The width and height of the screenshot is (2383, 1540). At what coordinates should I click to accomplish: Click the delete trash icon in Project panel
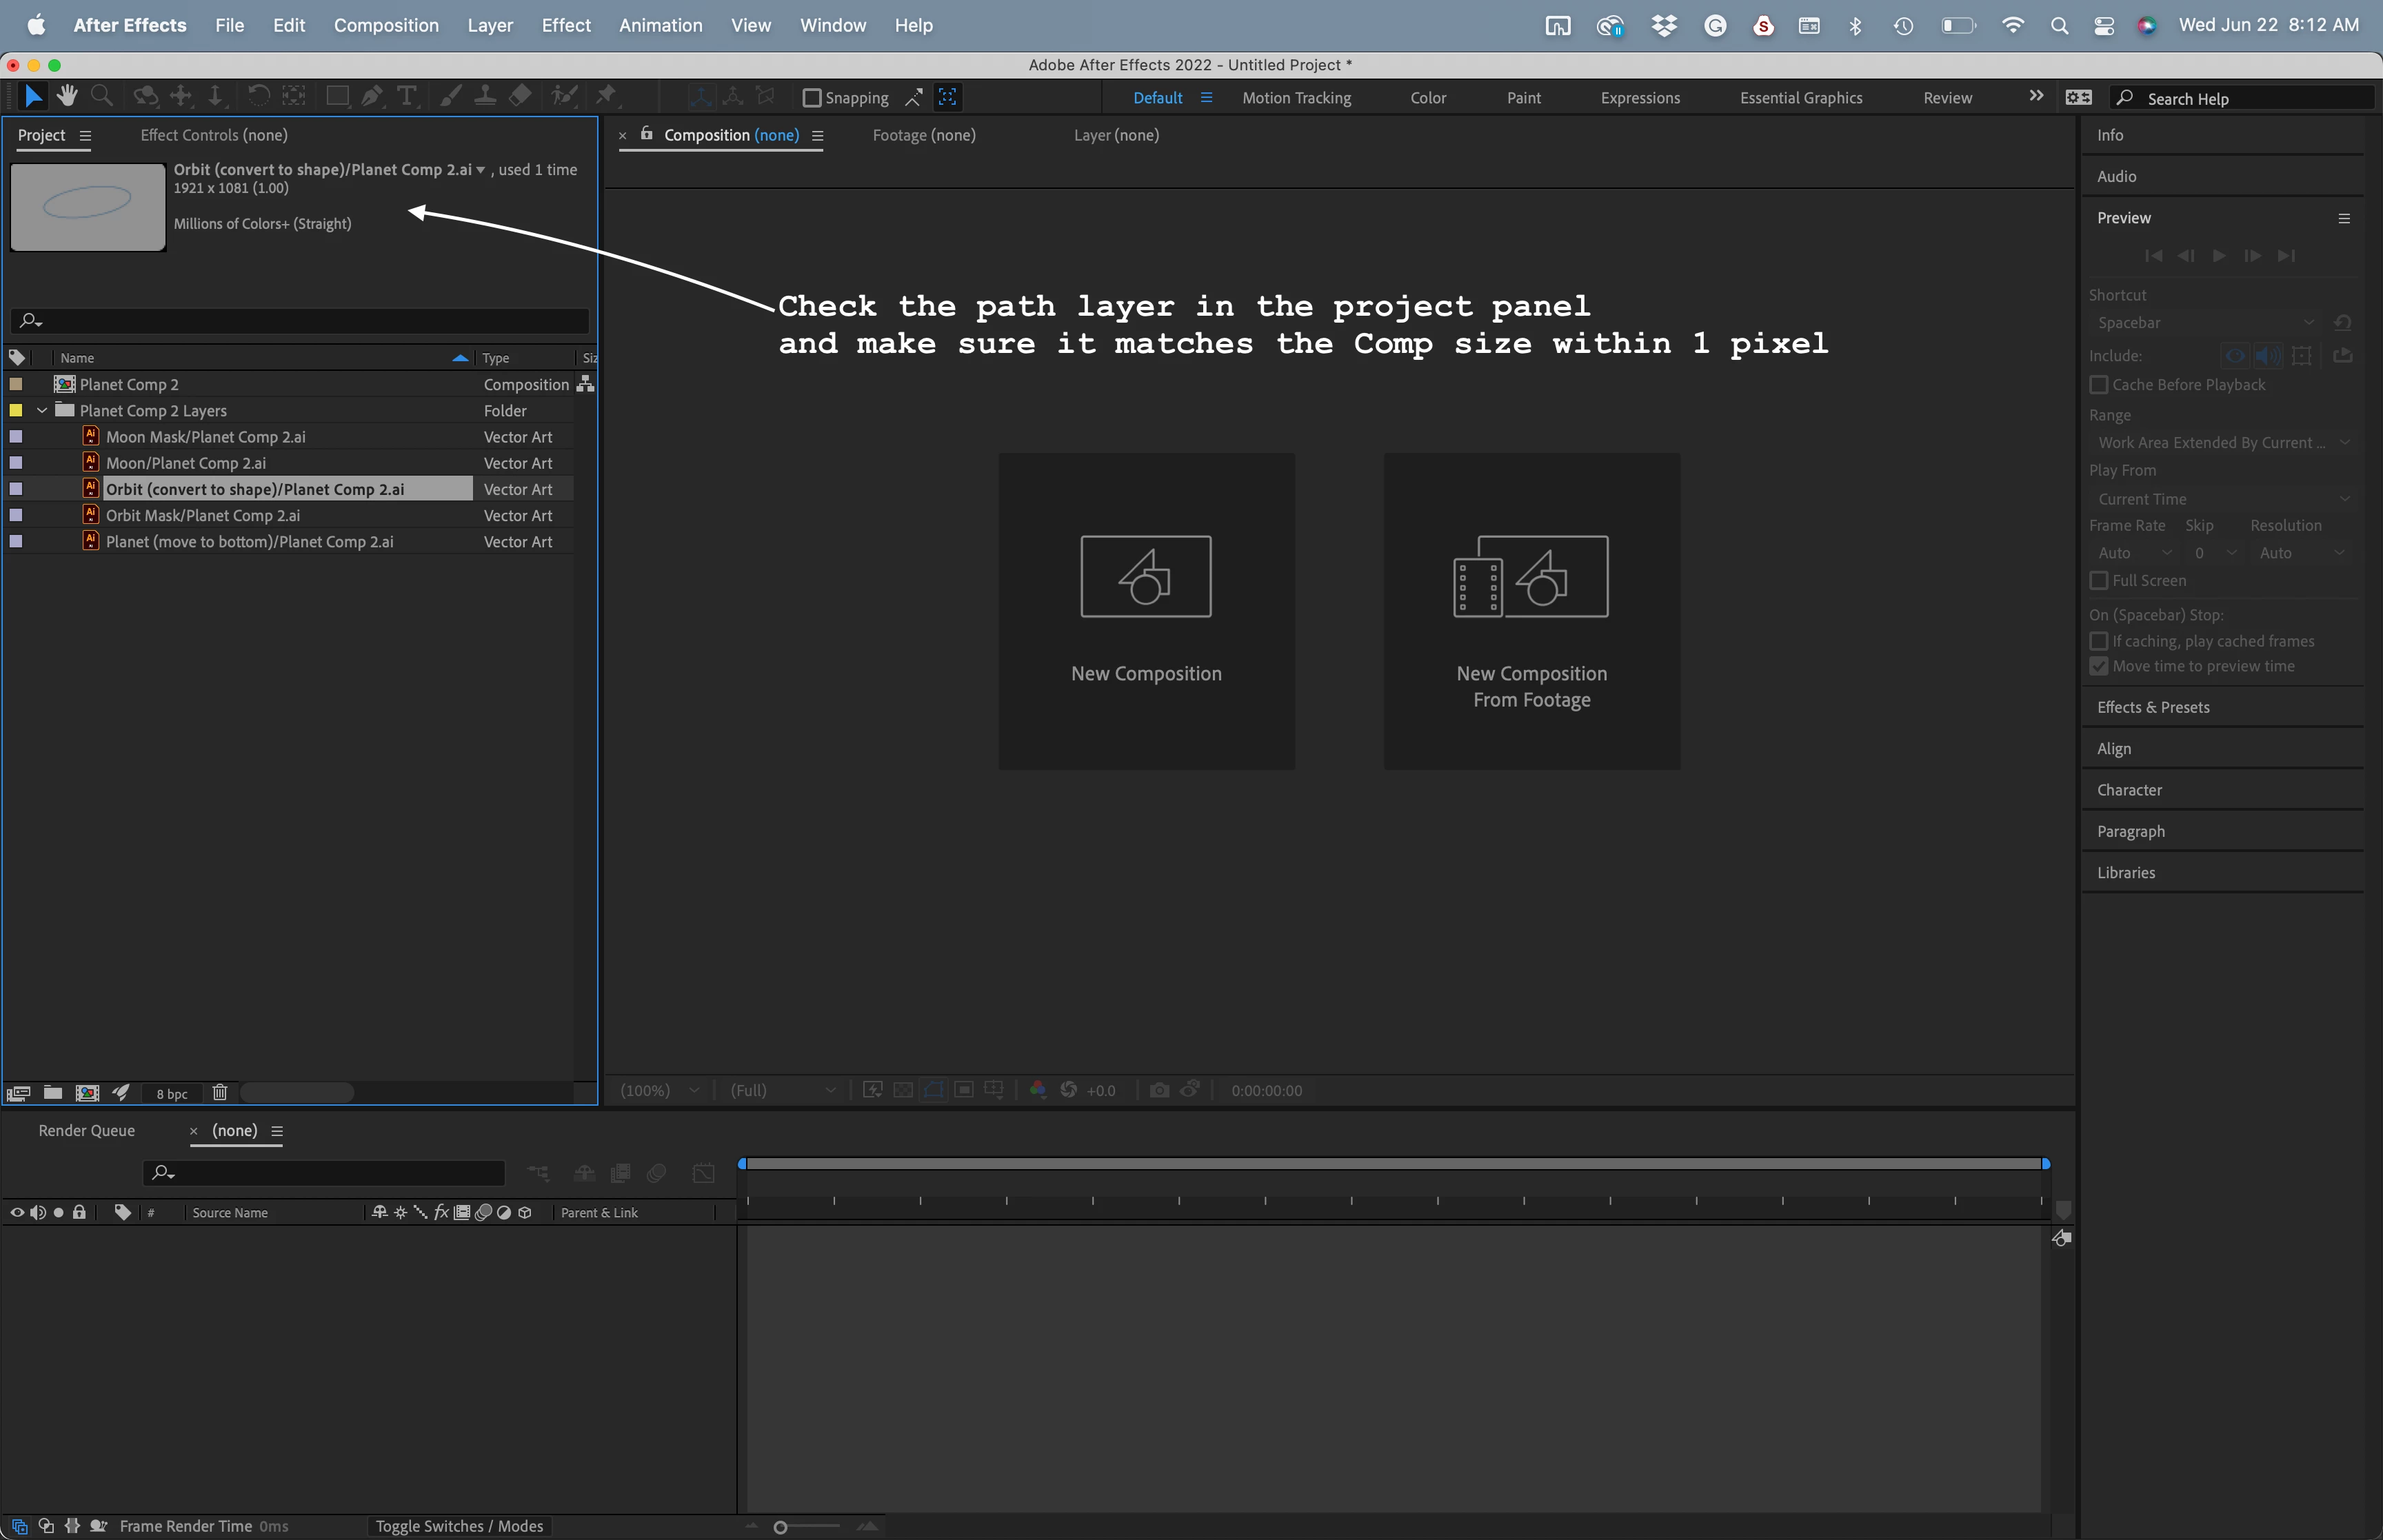(220, 1093)
